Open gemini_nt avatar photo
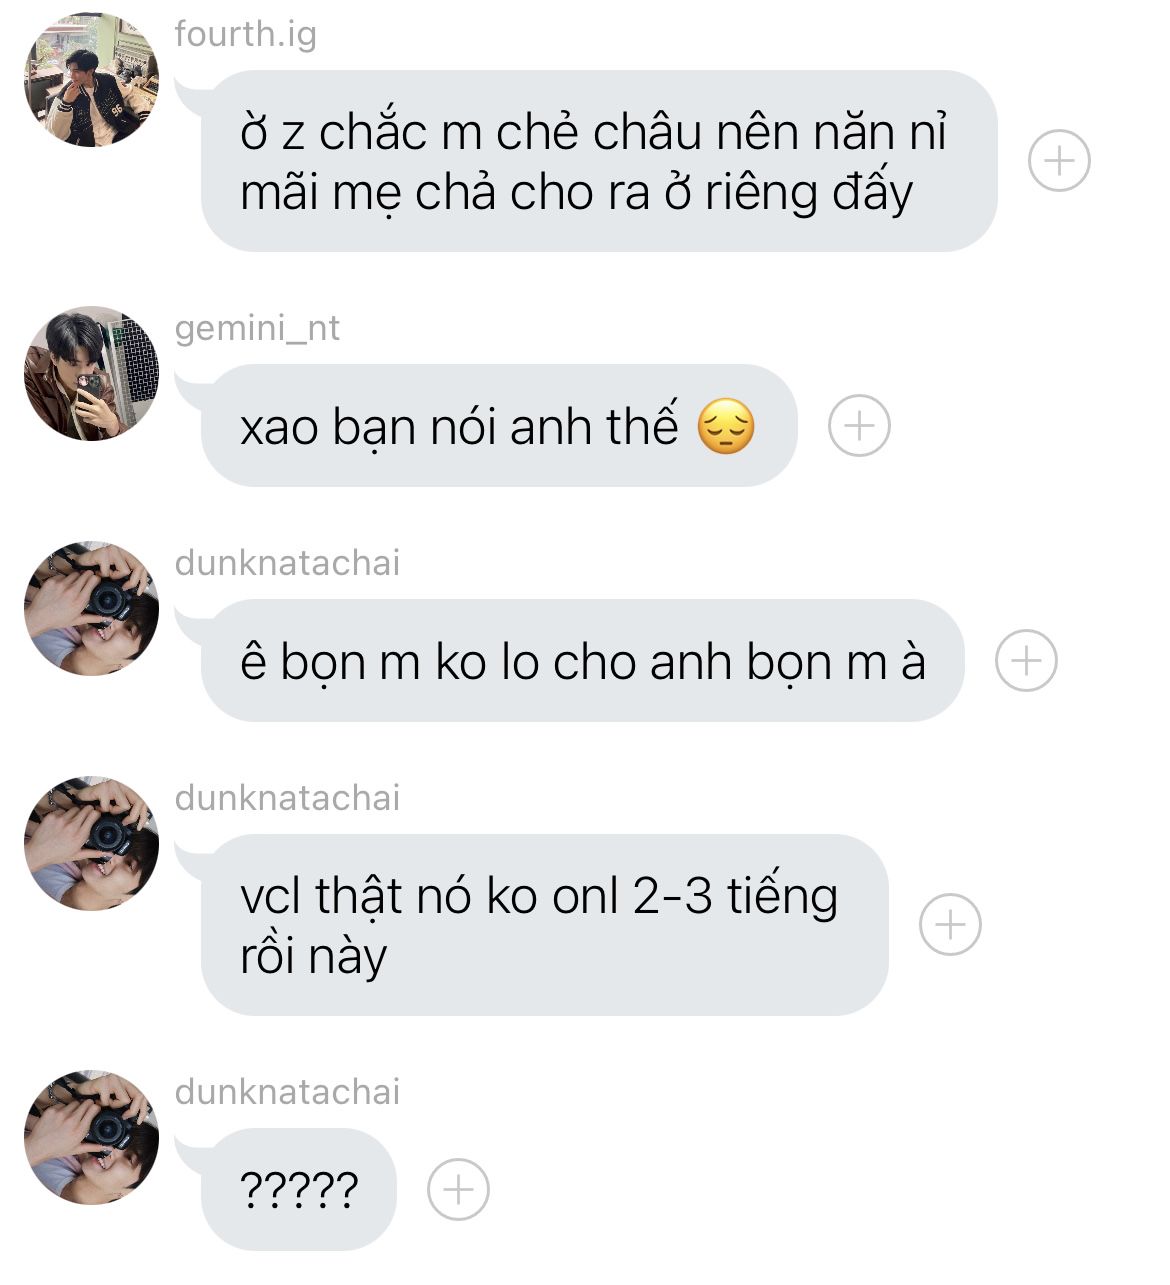The image size is (1170, 1285). (x=91, y=374)
